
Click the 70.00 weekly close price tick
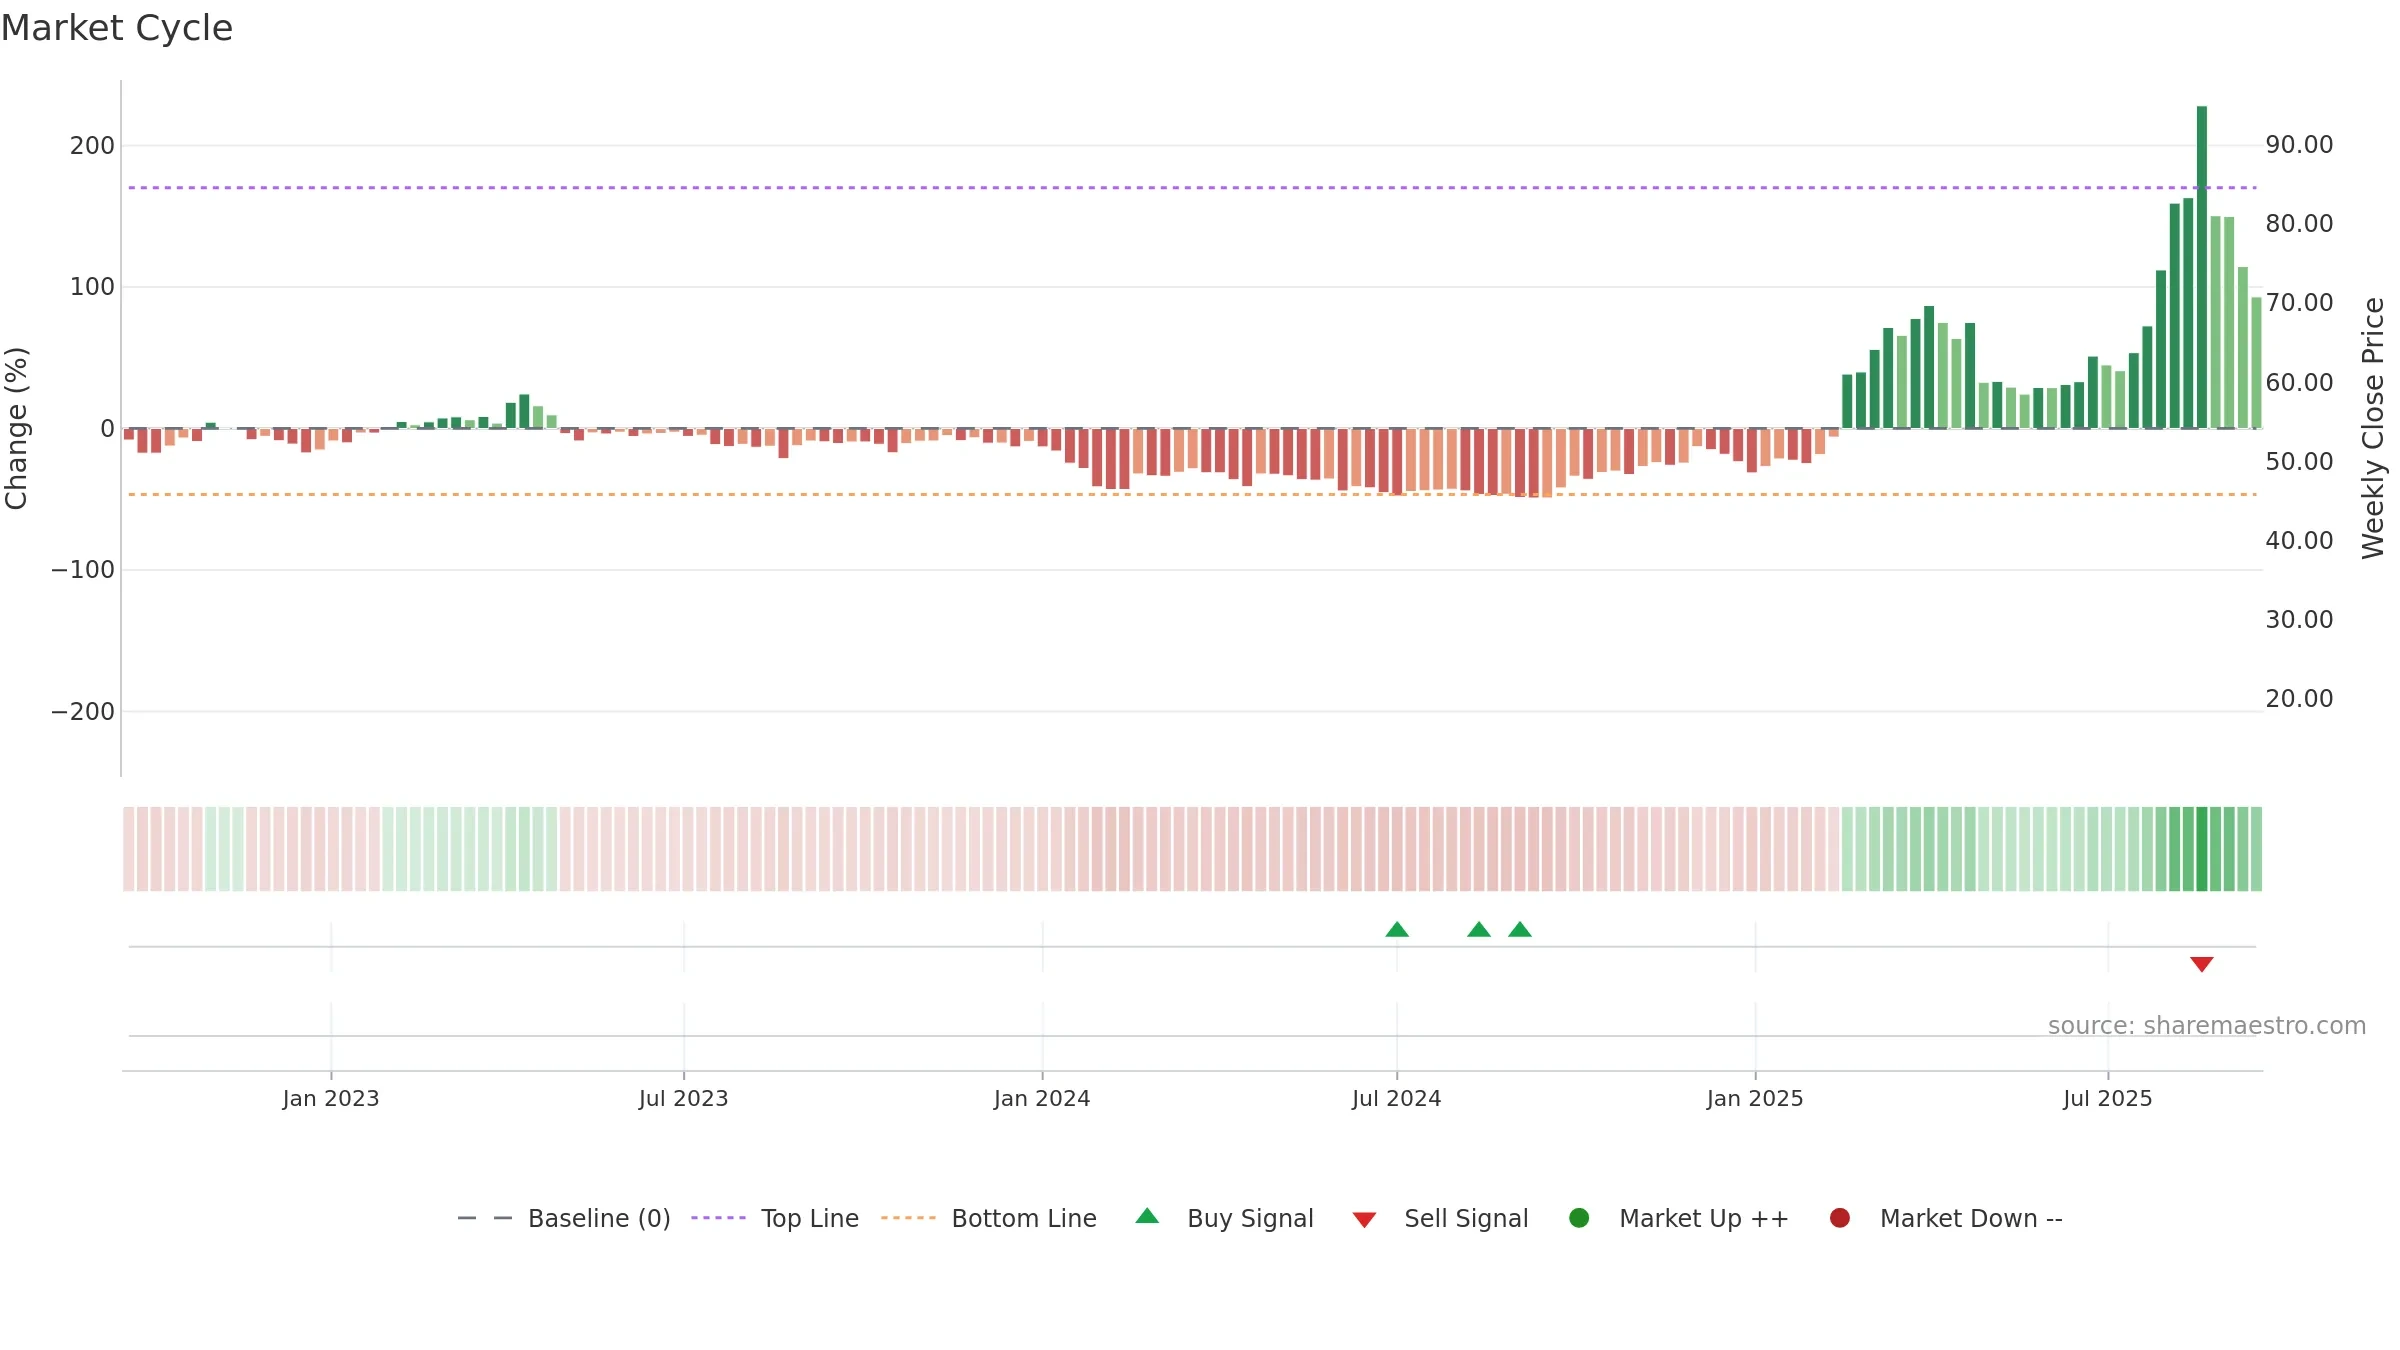pyautogui.click(x=2299, y=303)
